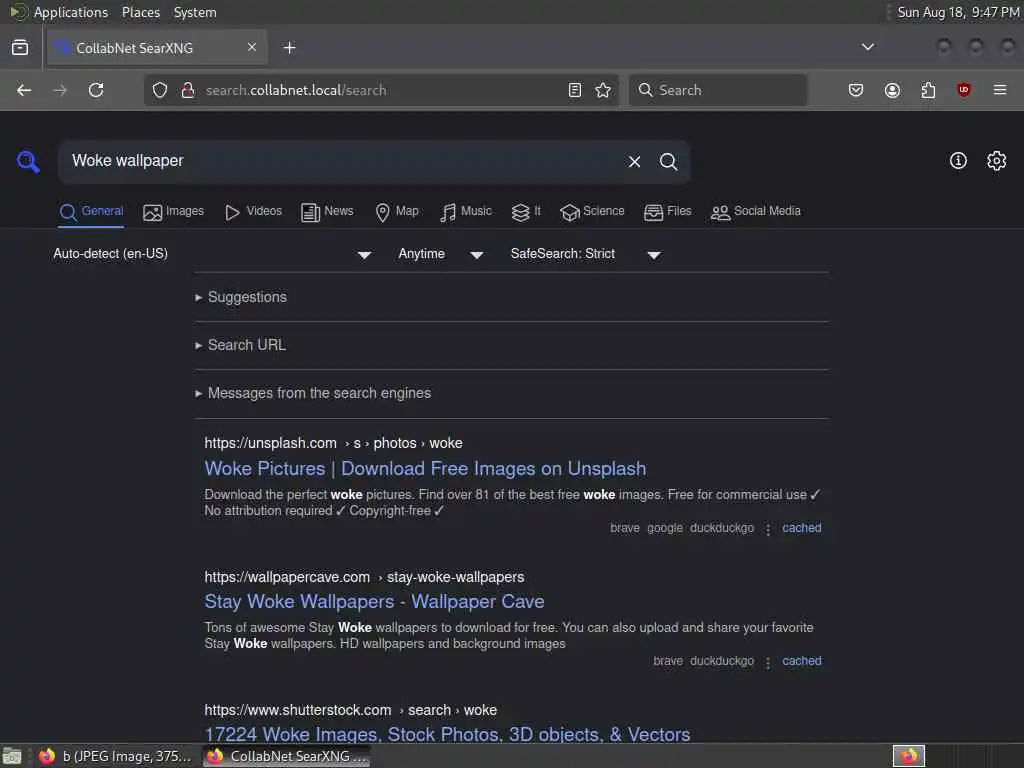Open the list all tabs chevron

coord(867,47)
